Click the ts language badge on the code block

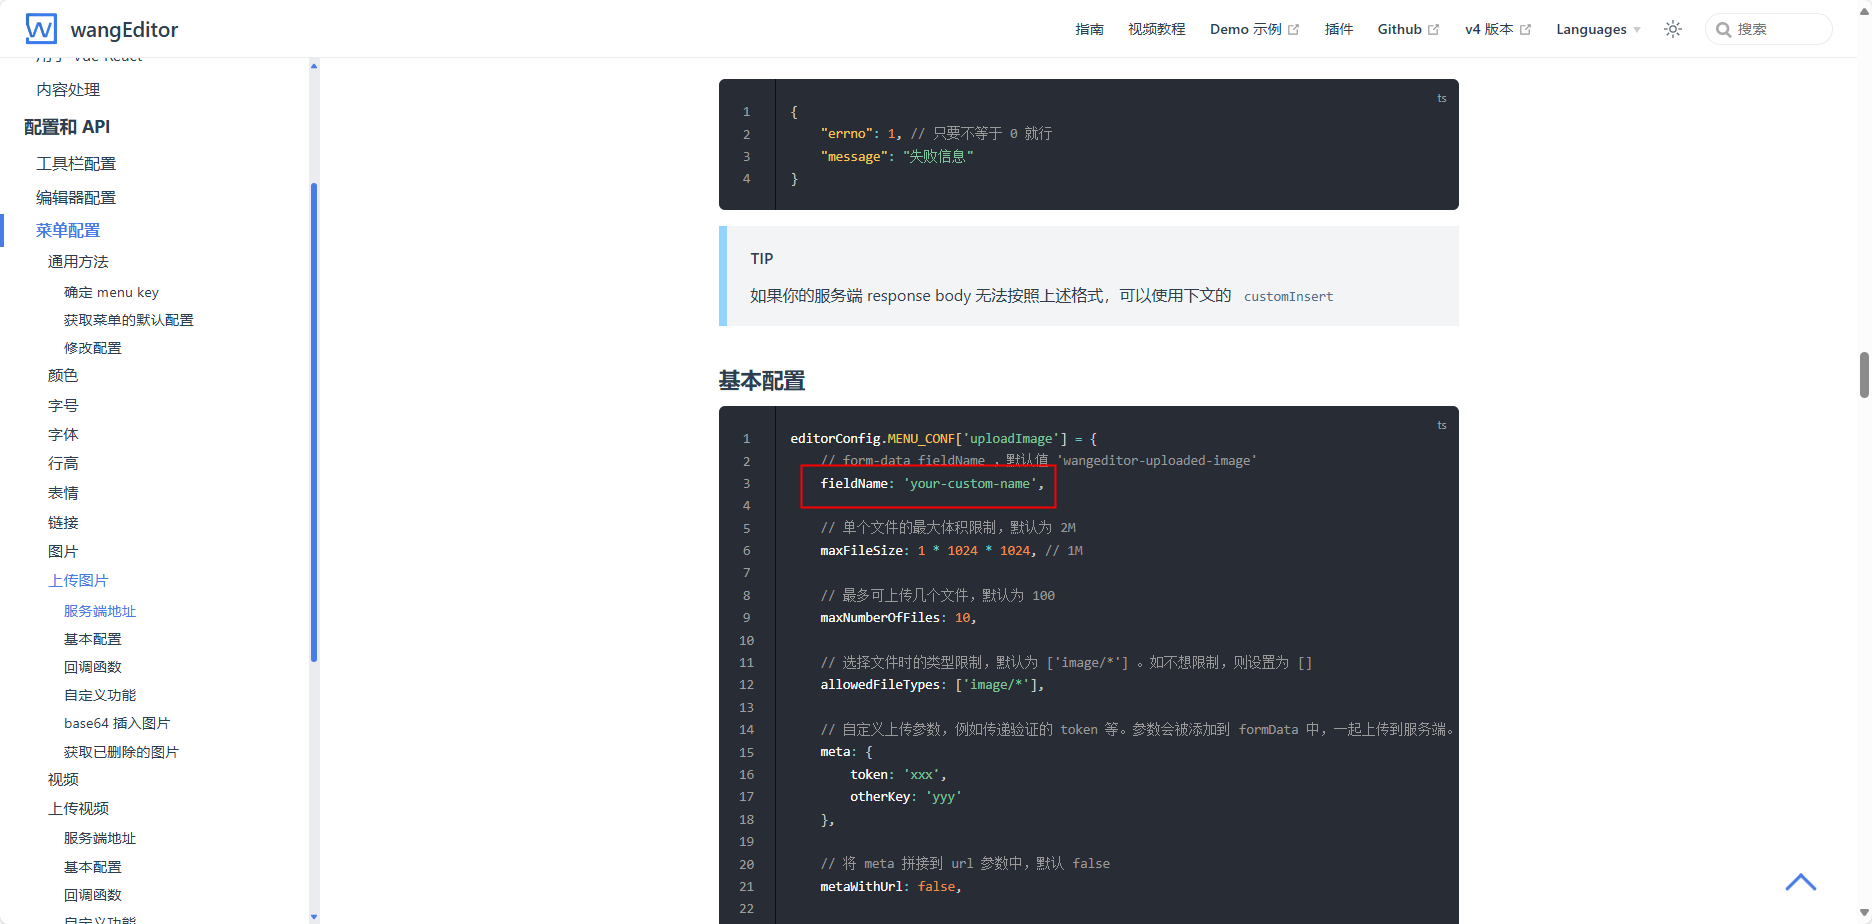[1442, 97]
